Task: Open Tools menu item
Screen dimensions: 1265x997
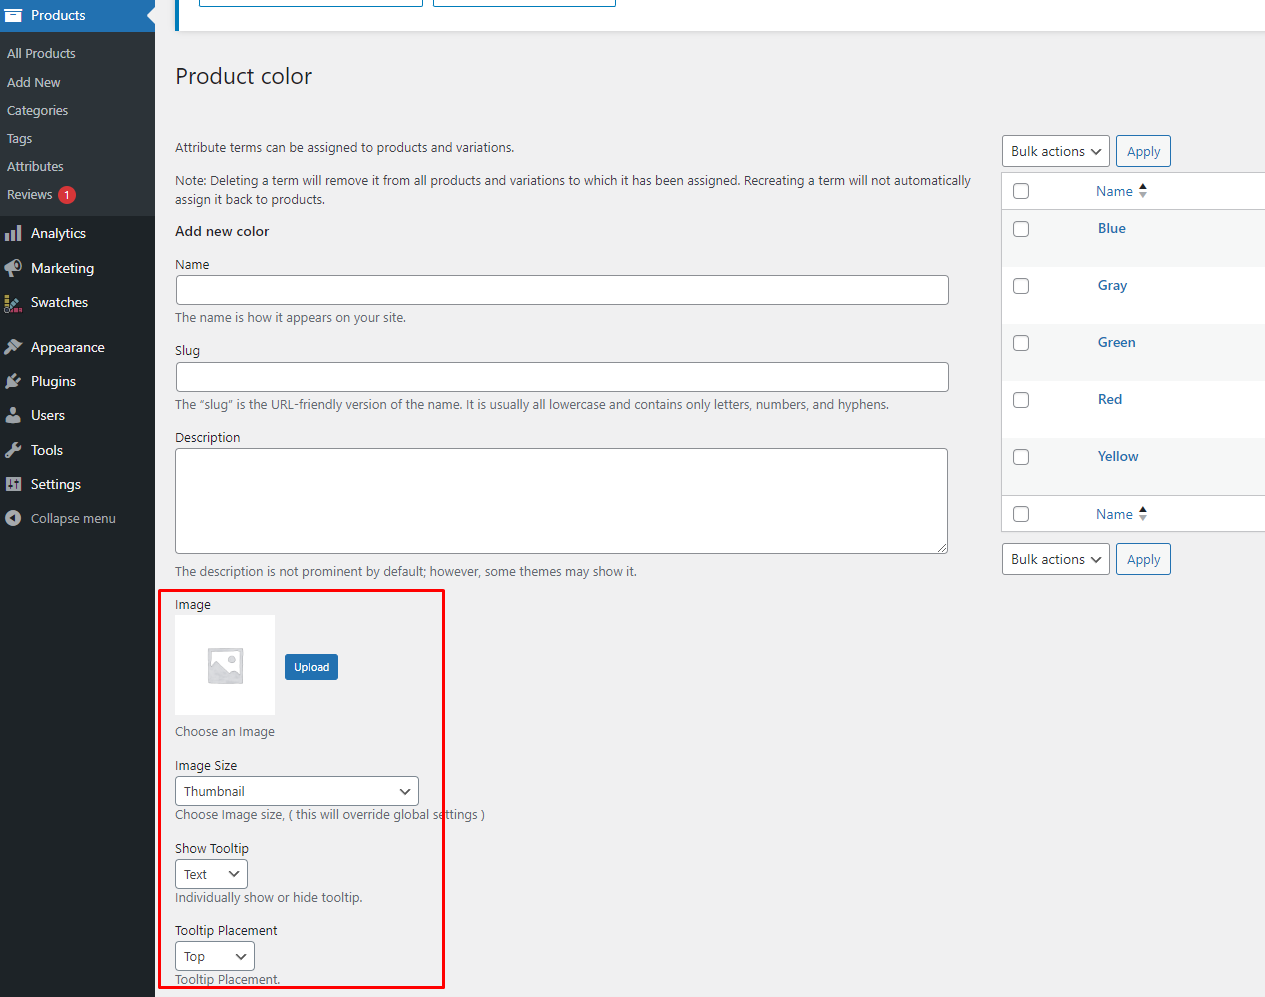Action: tap(46, 450)
